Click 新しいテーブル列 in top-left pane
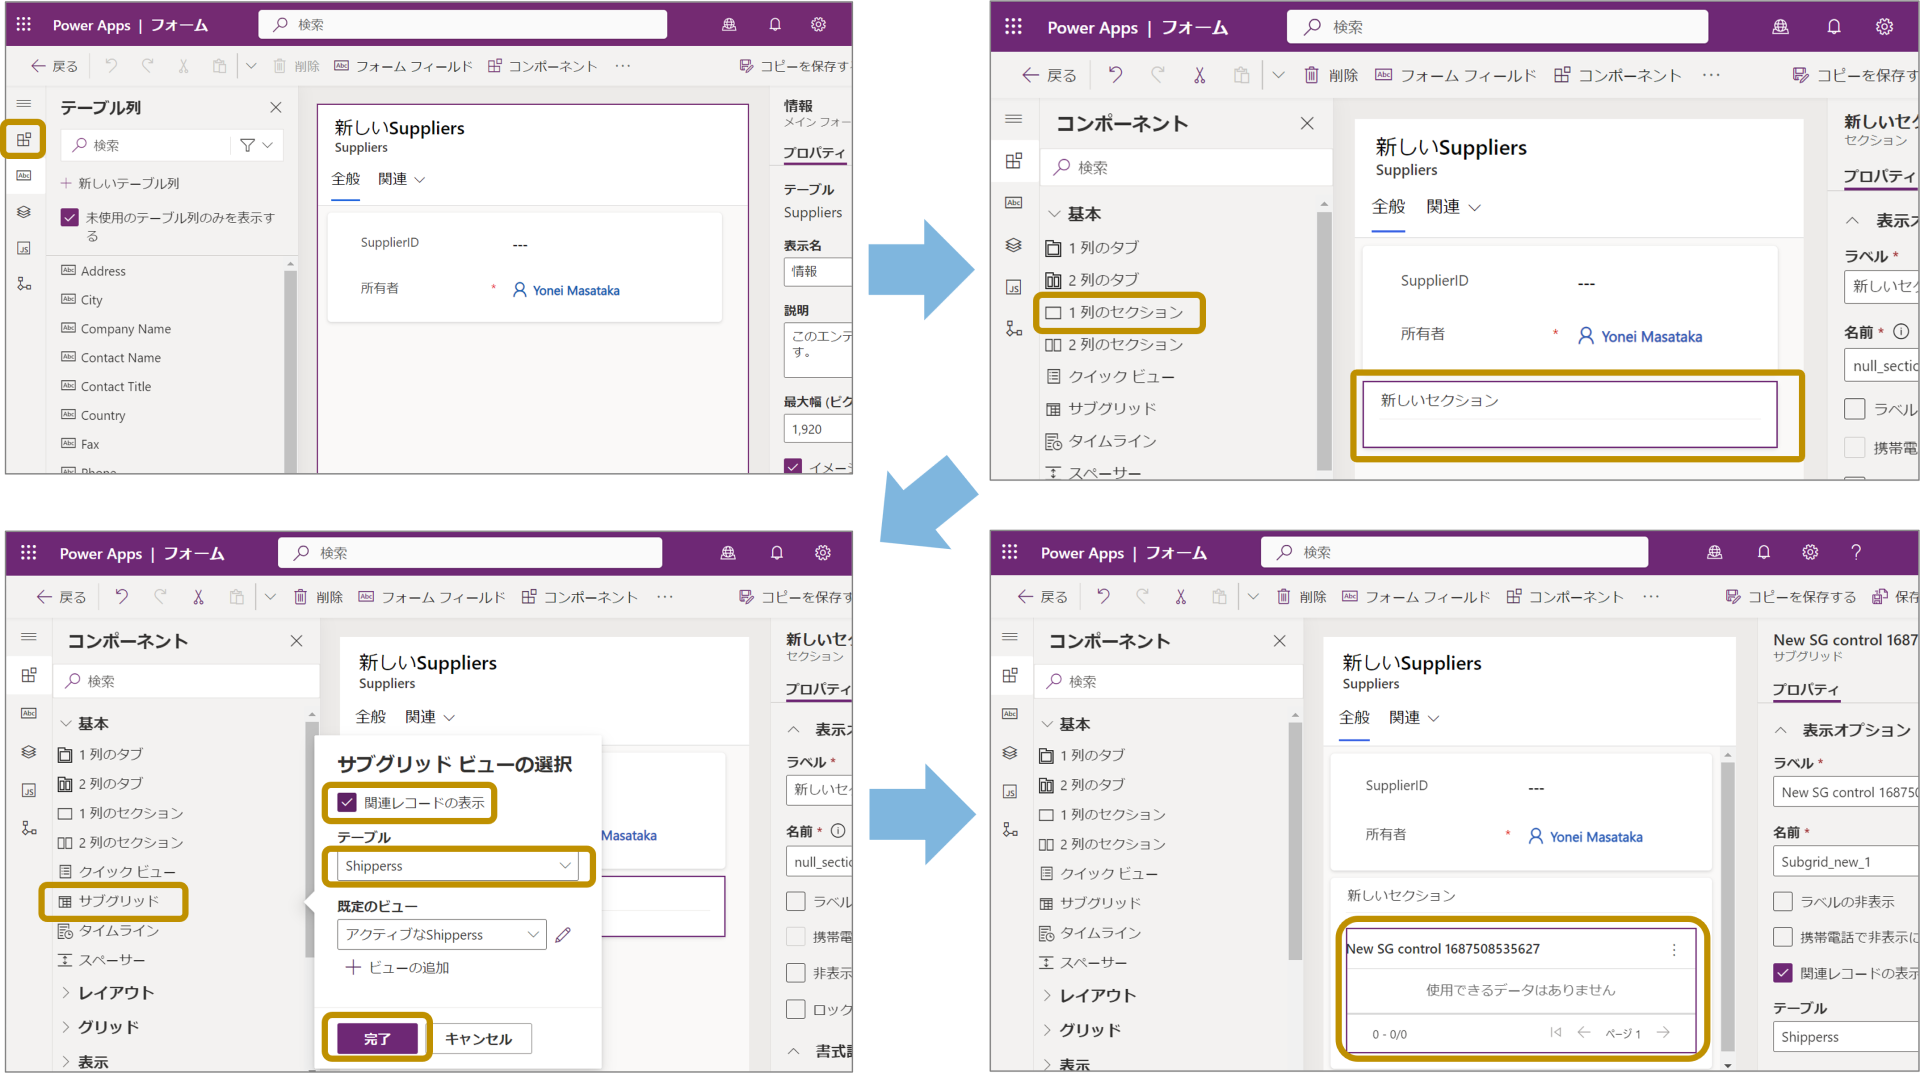 tap(120, 183)
